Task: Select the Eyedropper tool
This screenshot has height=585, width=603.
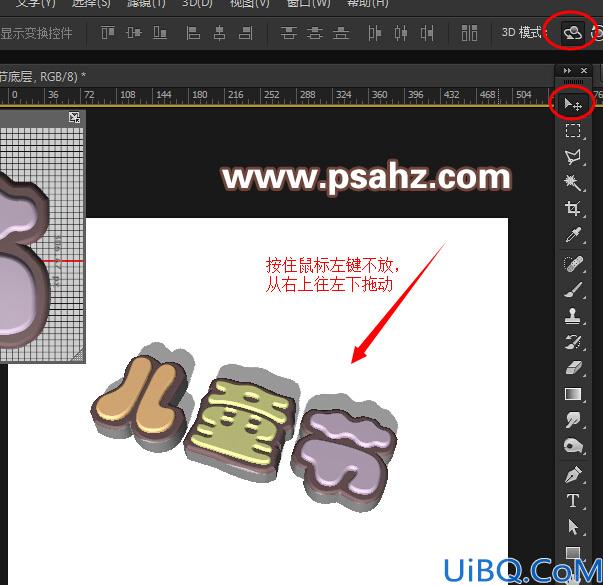Action: tap(573, 235)
